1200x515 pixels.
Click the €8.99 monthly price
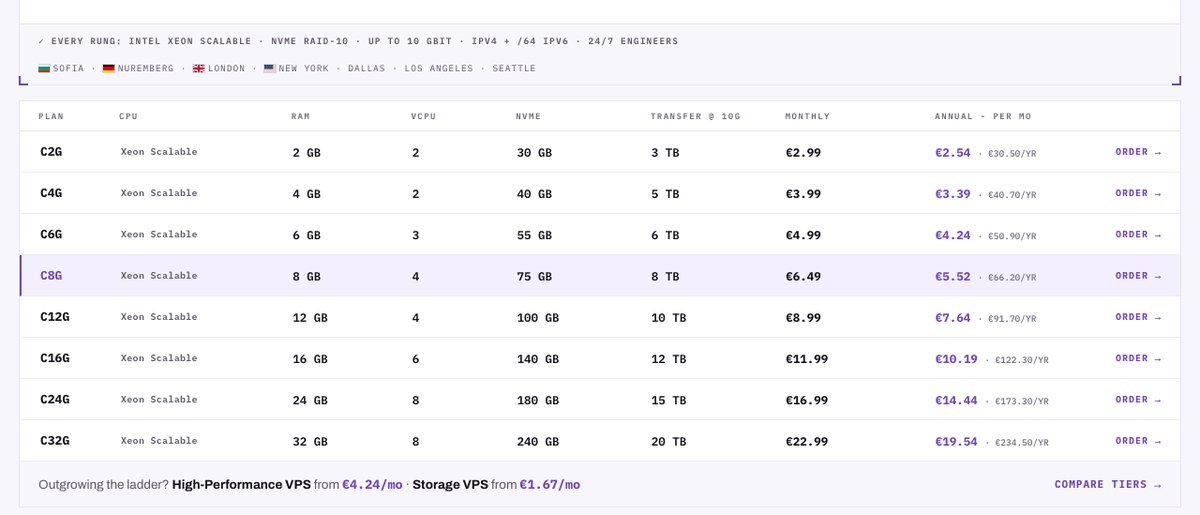804,317
